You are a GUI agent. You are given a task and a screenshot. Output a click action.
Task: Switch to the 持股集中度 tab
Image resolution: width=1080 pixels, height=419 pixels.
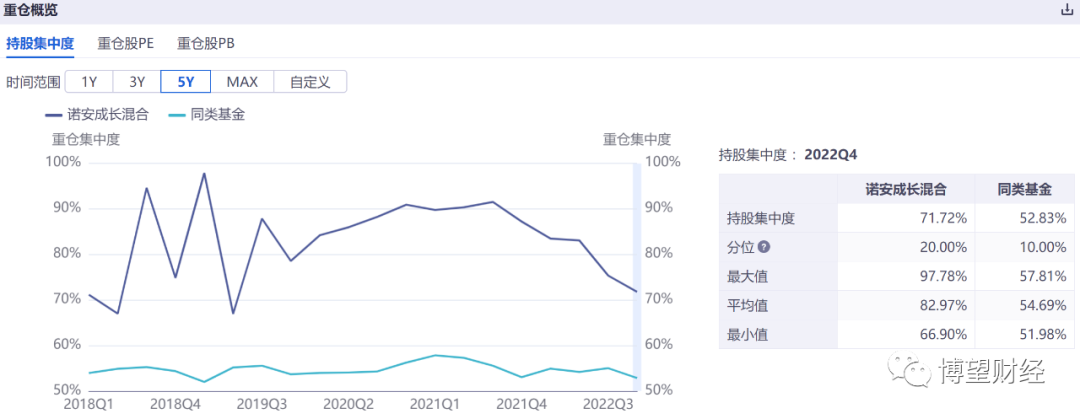click(39, 43)
